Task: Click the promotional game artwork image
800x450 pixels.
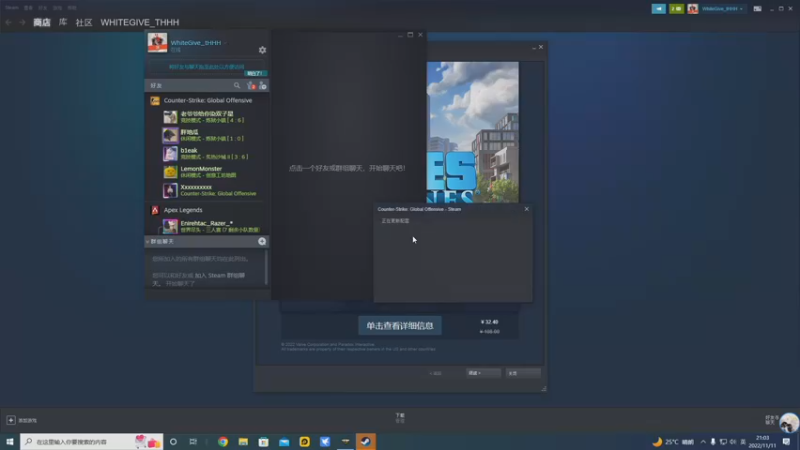Action: (x=472, y=132)
